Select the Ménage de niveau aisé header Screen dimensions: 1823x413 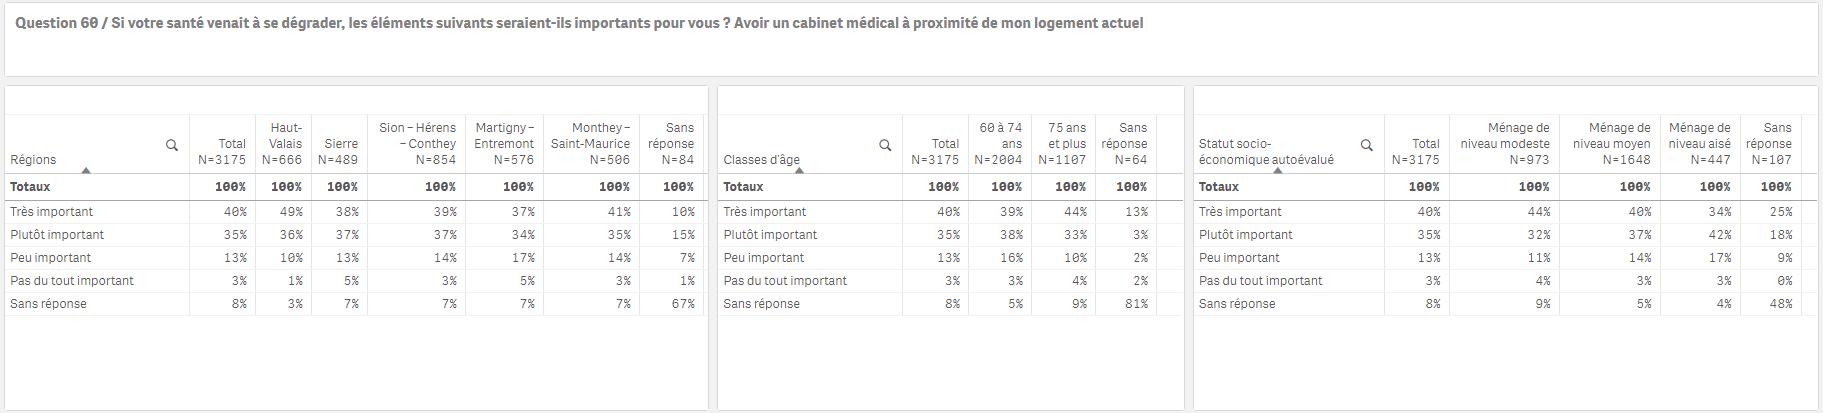pyautogui.click(x=1700, y=144)
